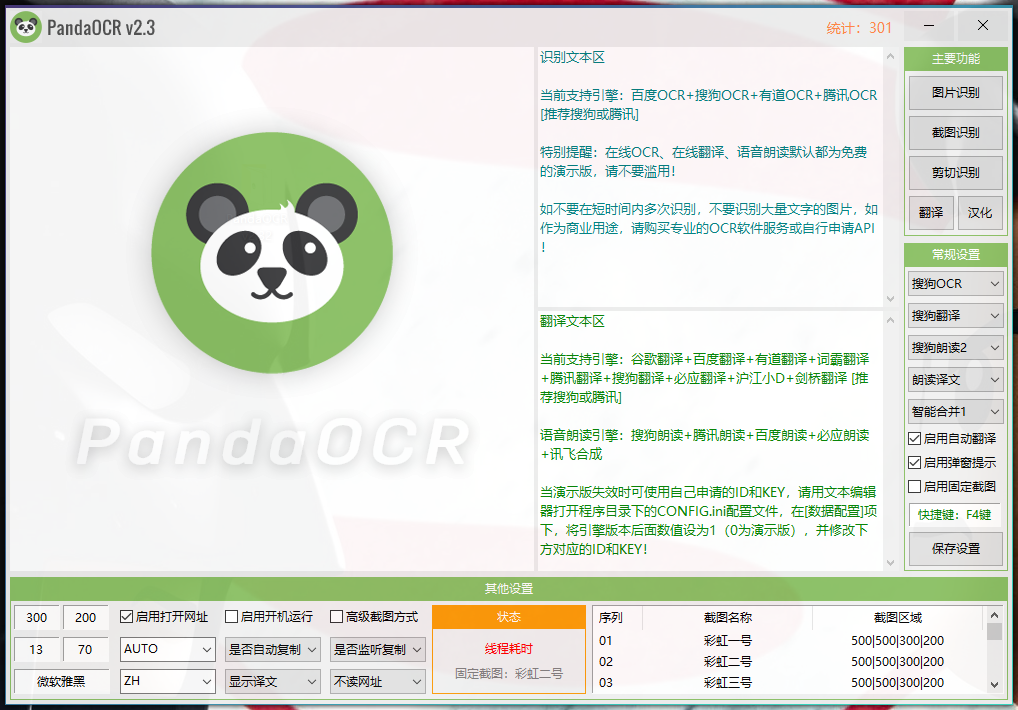Click the 微软雅黑 font button

pyautogui.click(x=61, y=681)
